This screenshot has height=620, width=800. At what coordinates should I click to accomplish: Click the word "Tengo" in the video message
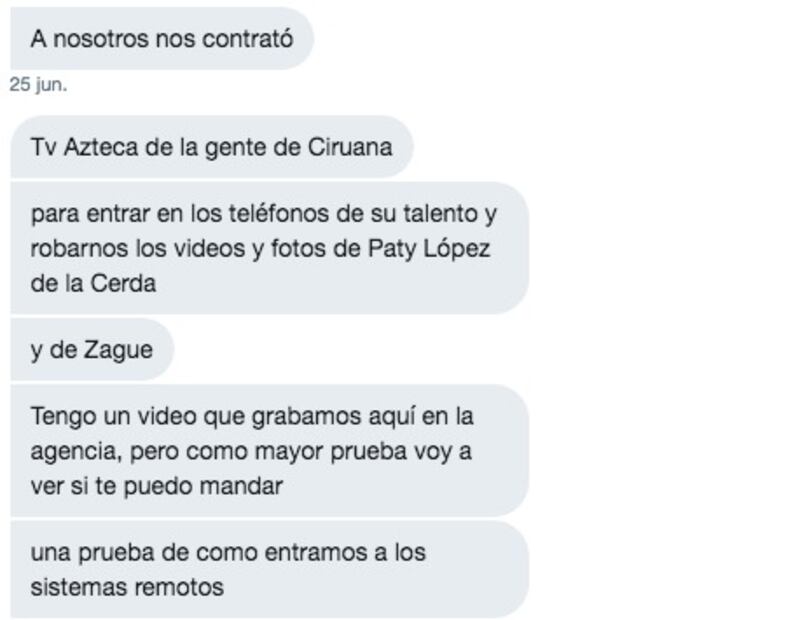click(64, 416)
